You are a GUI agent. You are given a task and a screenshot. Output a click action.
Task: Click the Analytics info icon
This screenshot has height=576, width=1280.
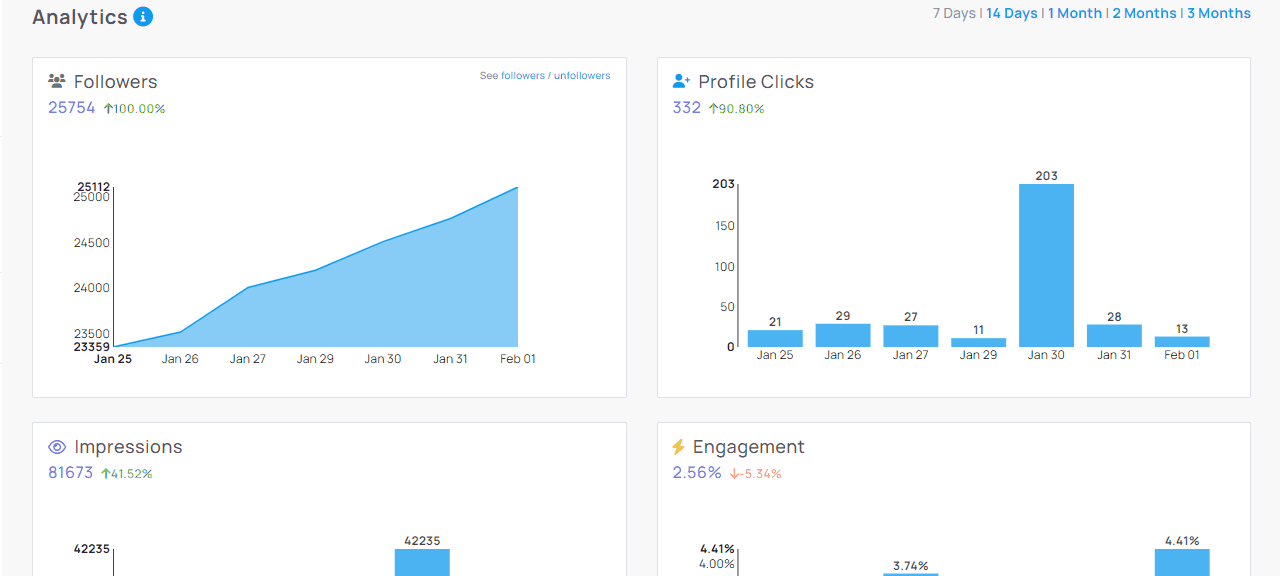click(x=143, y=17)
